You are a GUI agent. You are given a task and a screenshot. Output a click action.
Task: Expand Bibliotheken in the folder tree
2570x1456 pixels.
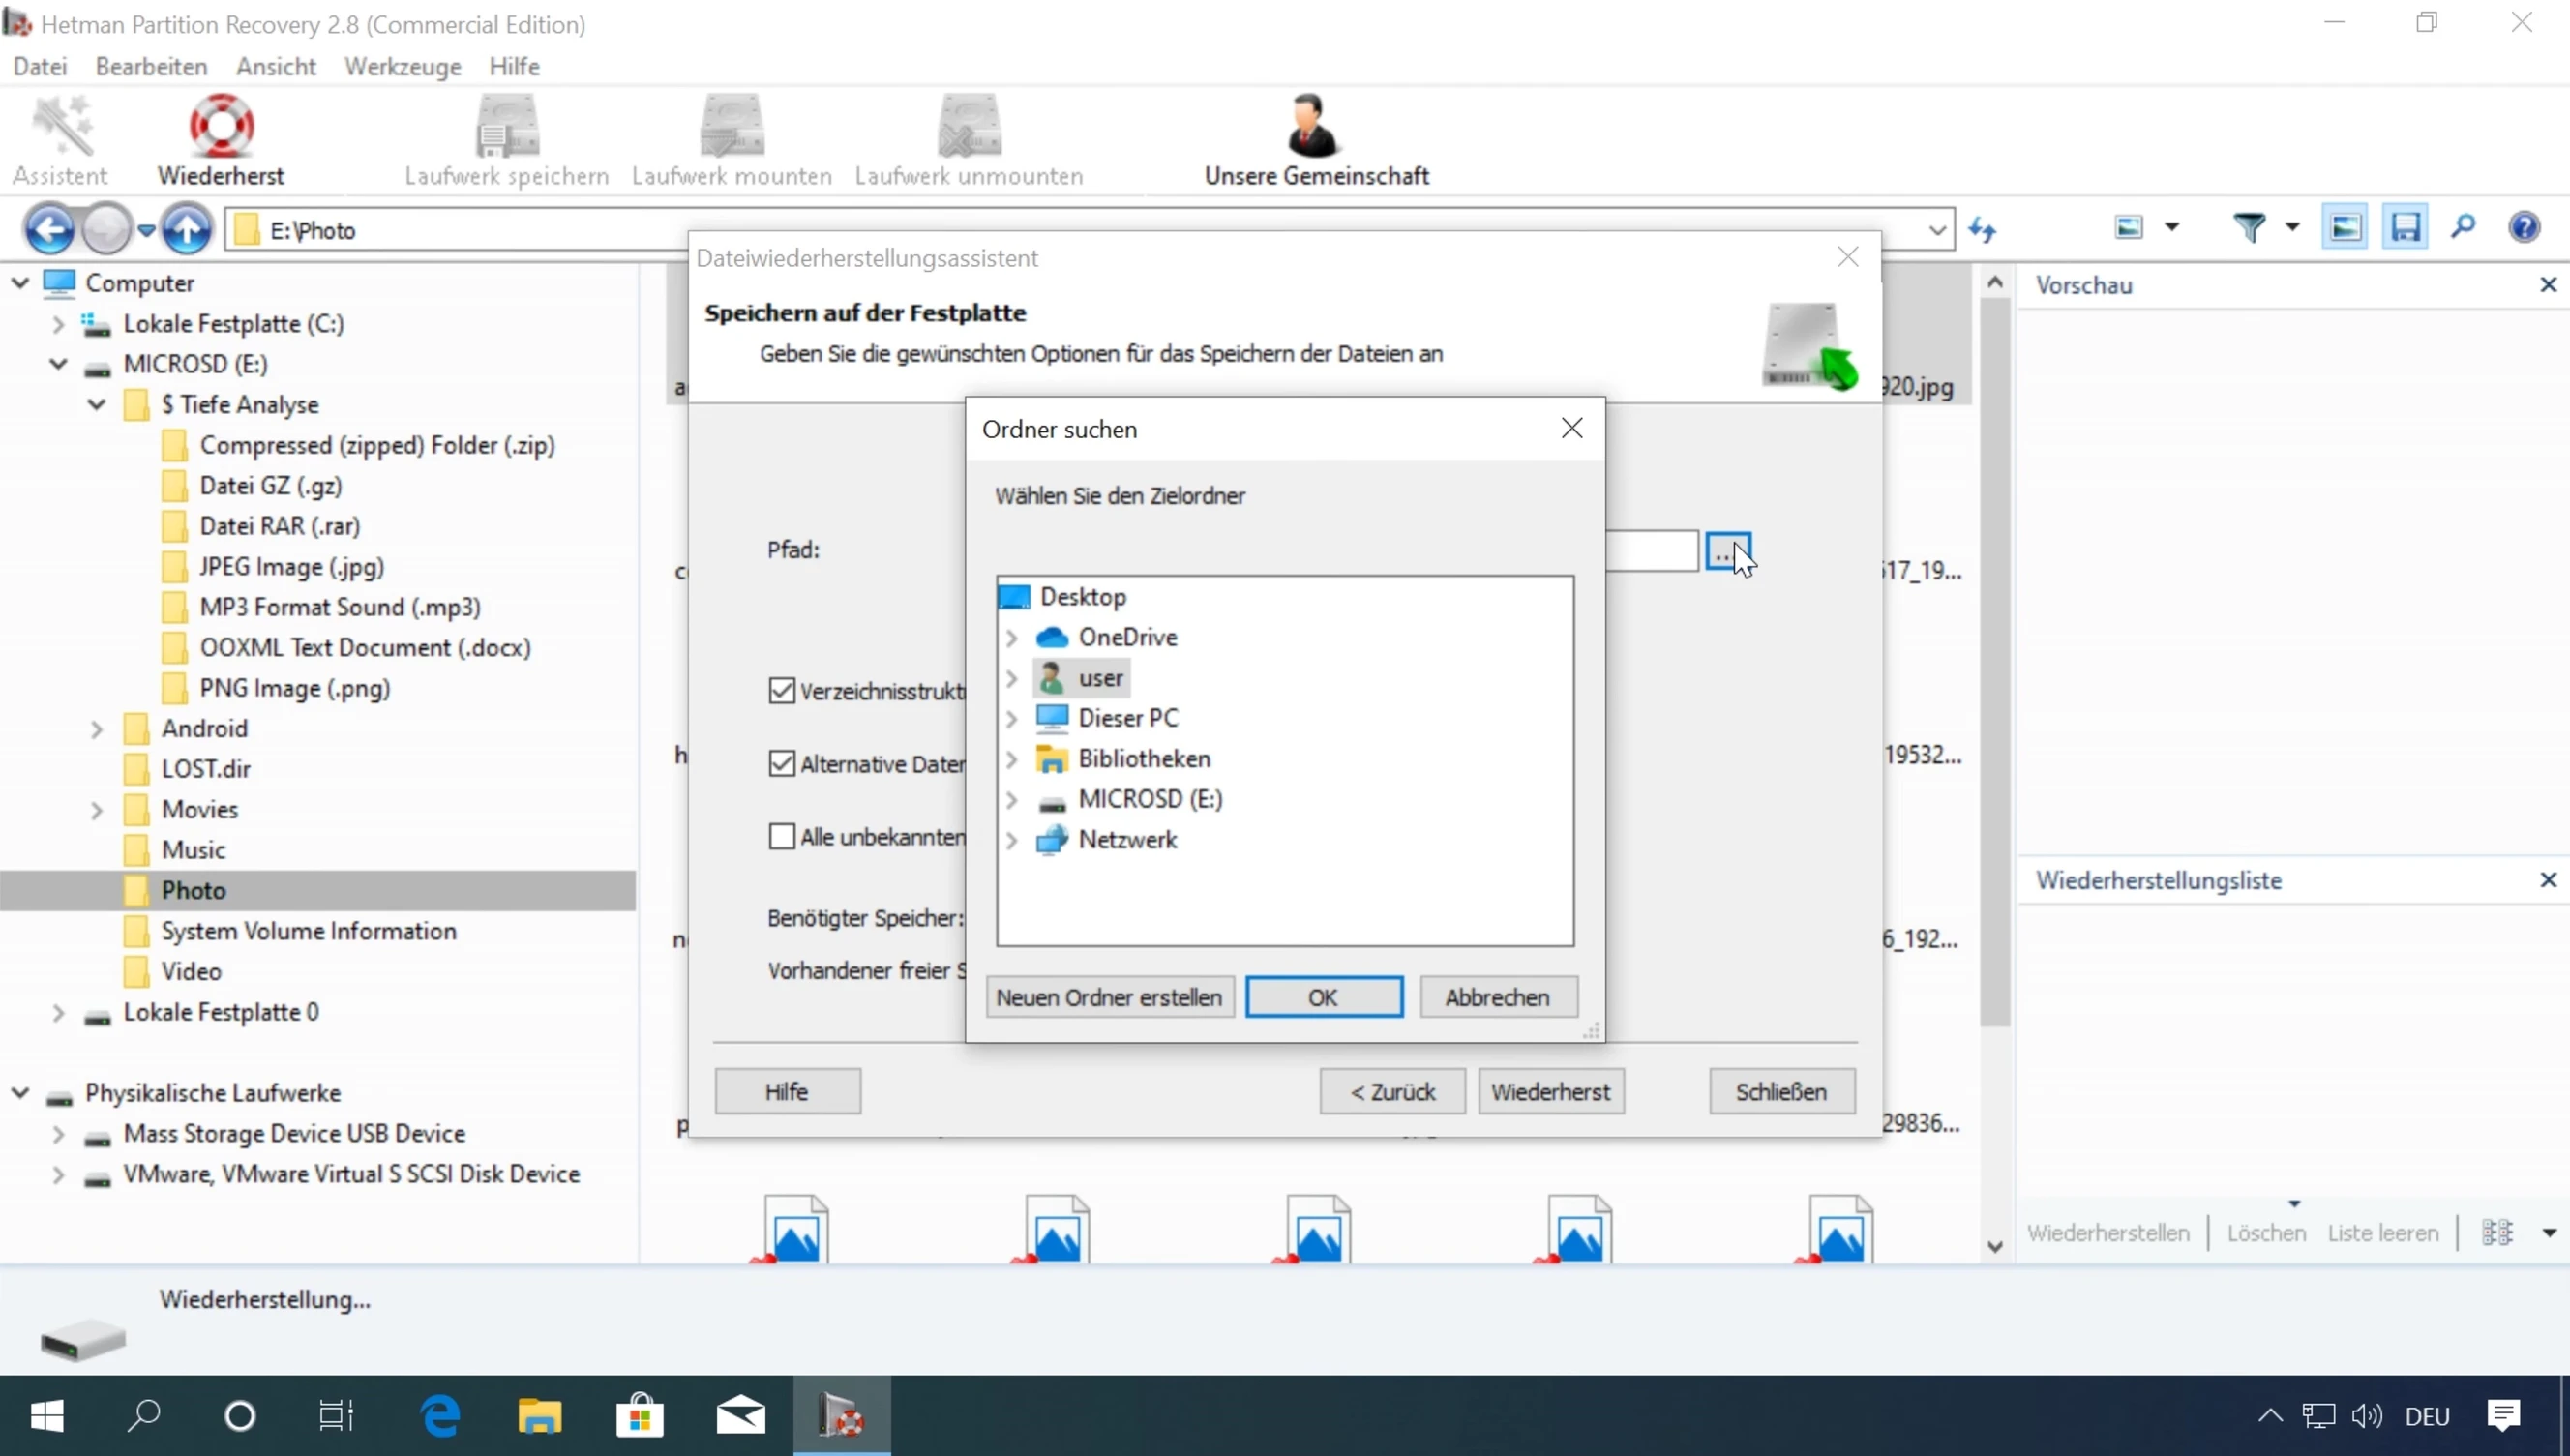1012,759
